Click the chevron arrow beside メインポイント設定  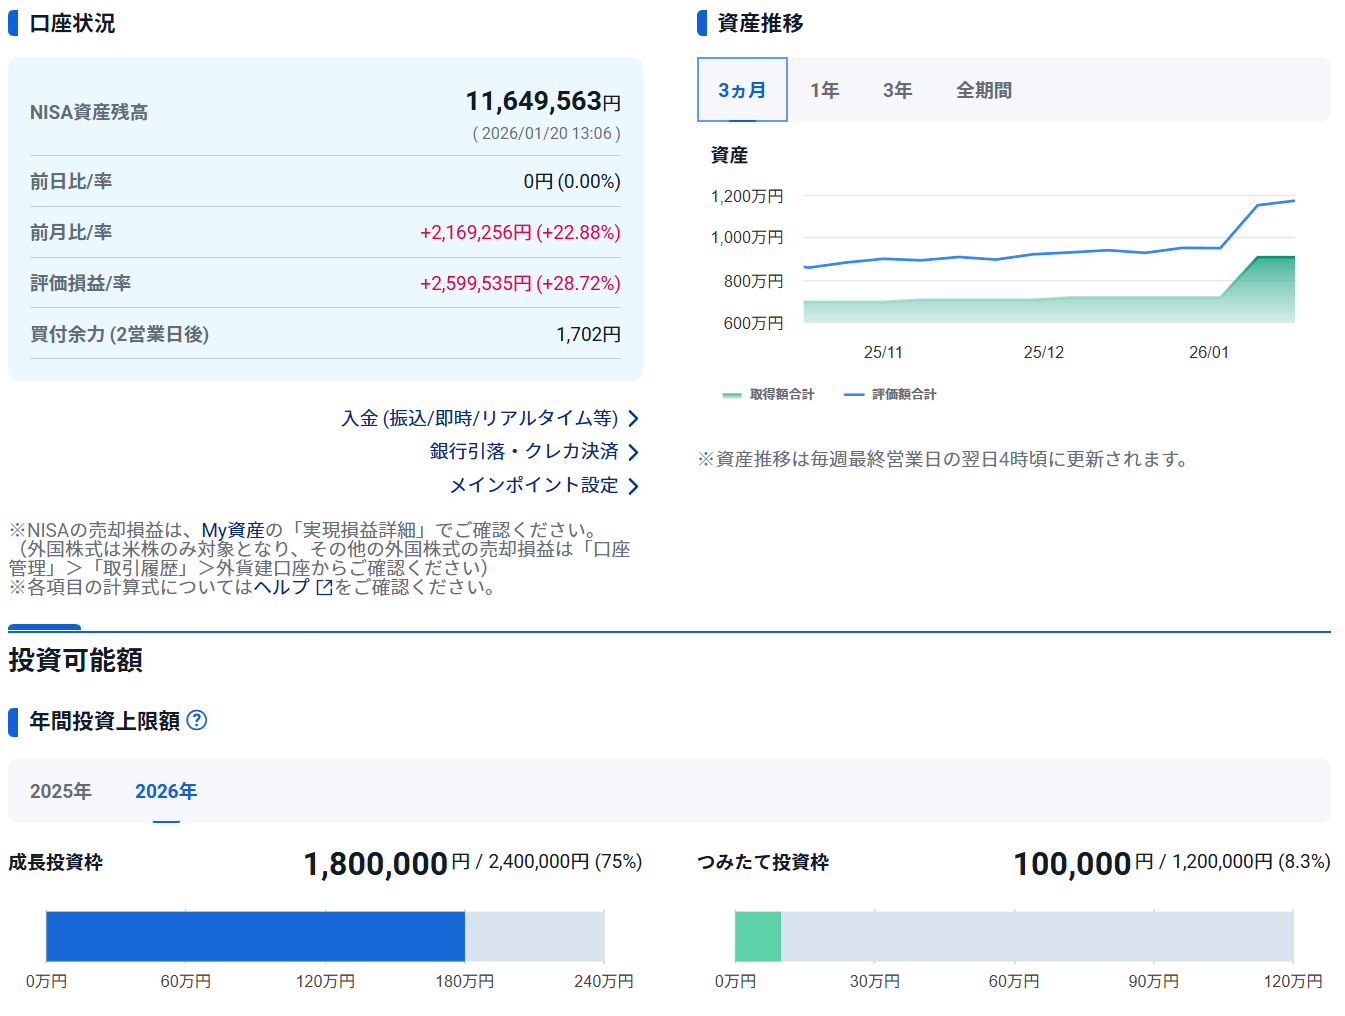point(633,486)
